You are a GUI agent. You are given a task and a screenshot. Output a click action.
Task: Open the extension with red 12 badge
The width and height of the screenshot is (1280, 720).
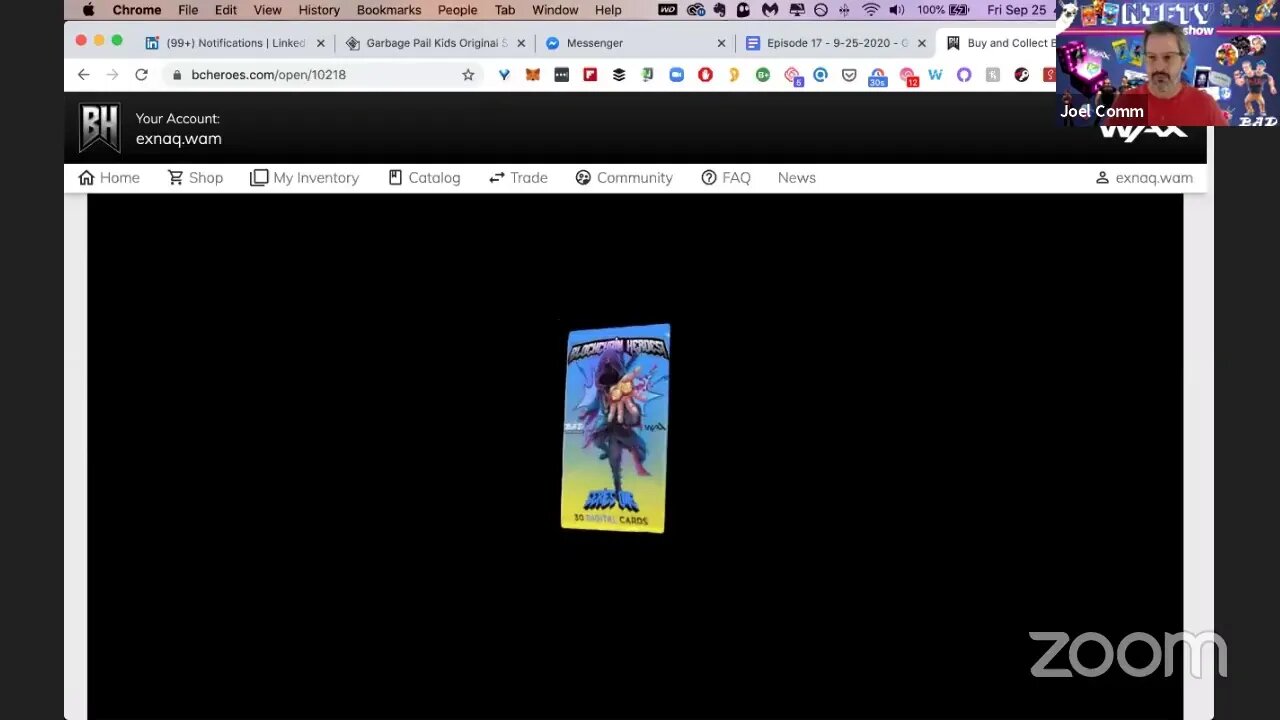coord(908,76)
